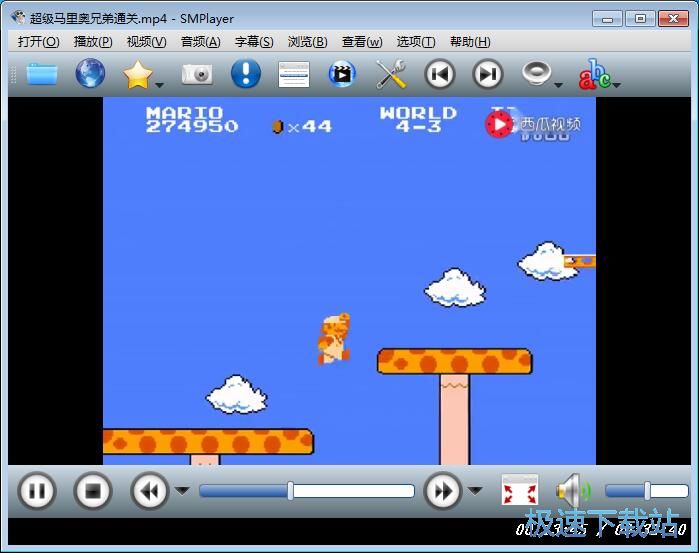This screenshot has height=553, width=699.
Task: Mute the audio with the speaker icon
Action: click(x=573, y=491)
